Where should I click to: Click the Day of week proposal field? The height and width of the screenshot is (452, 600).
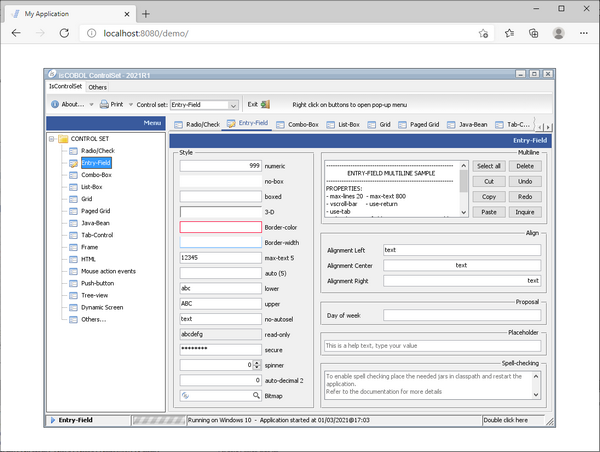point(462,315)
